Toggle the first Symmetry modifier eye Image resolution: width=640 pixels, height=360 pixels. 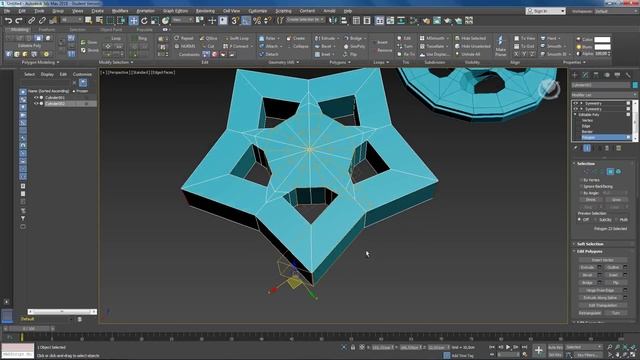[x=576, y=103]
